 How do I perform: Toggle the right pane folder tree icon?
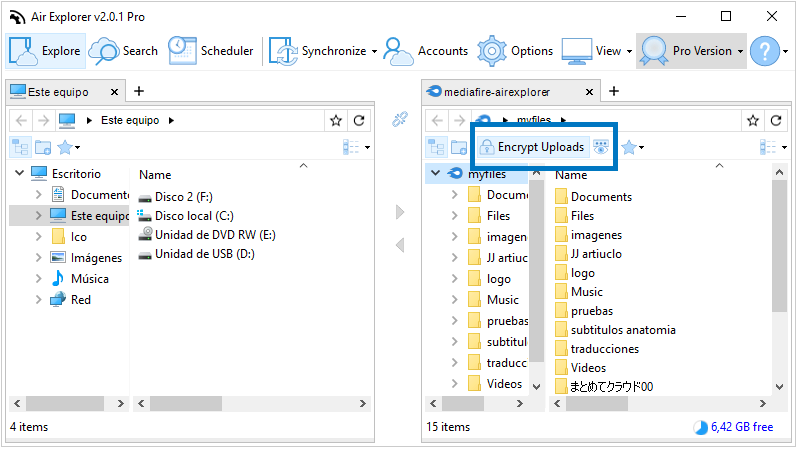pos(437,147)
